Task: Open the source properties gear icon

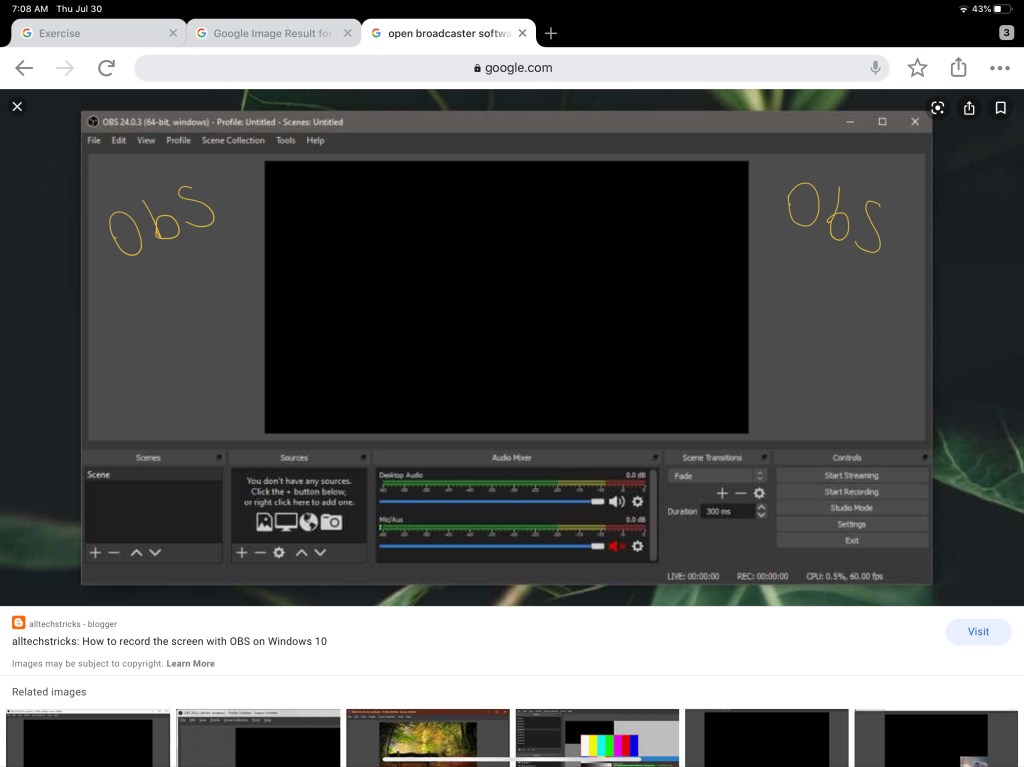Action: (x=277, y=553)
